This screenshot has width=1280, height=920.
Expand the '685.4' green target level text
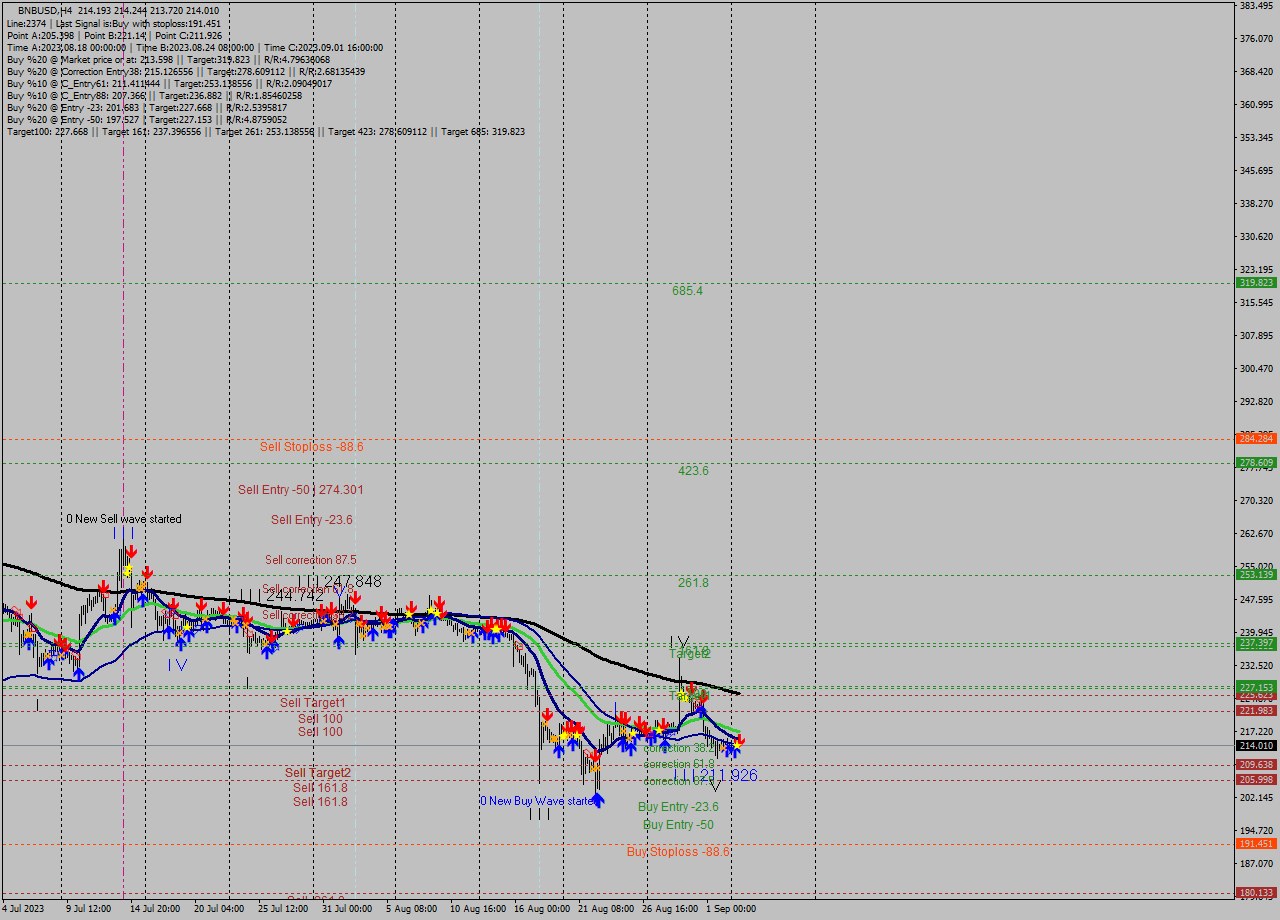point(688,290)
